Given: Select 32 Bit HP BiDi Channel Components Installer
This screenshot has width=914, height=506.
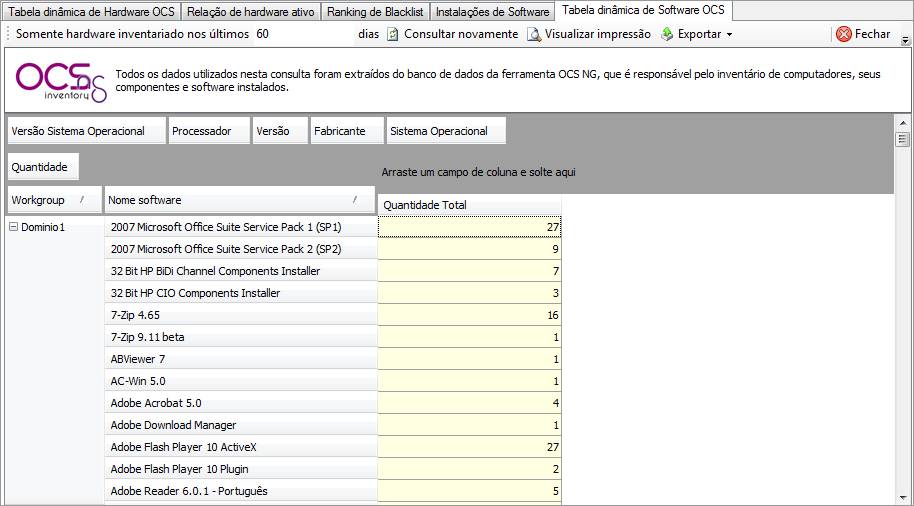Looking at the screenshot, I should tap(241, 271).
